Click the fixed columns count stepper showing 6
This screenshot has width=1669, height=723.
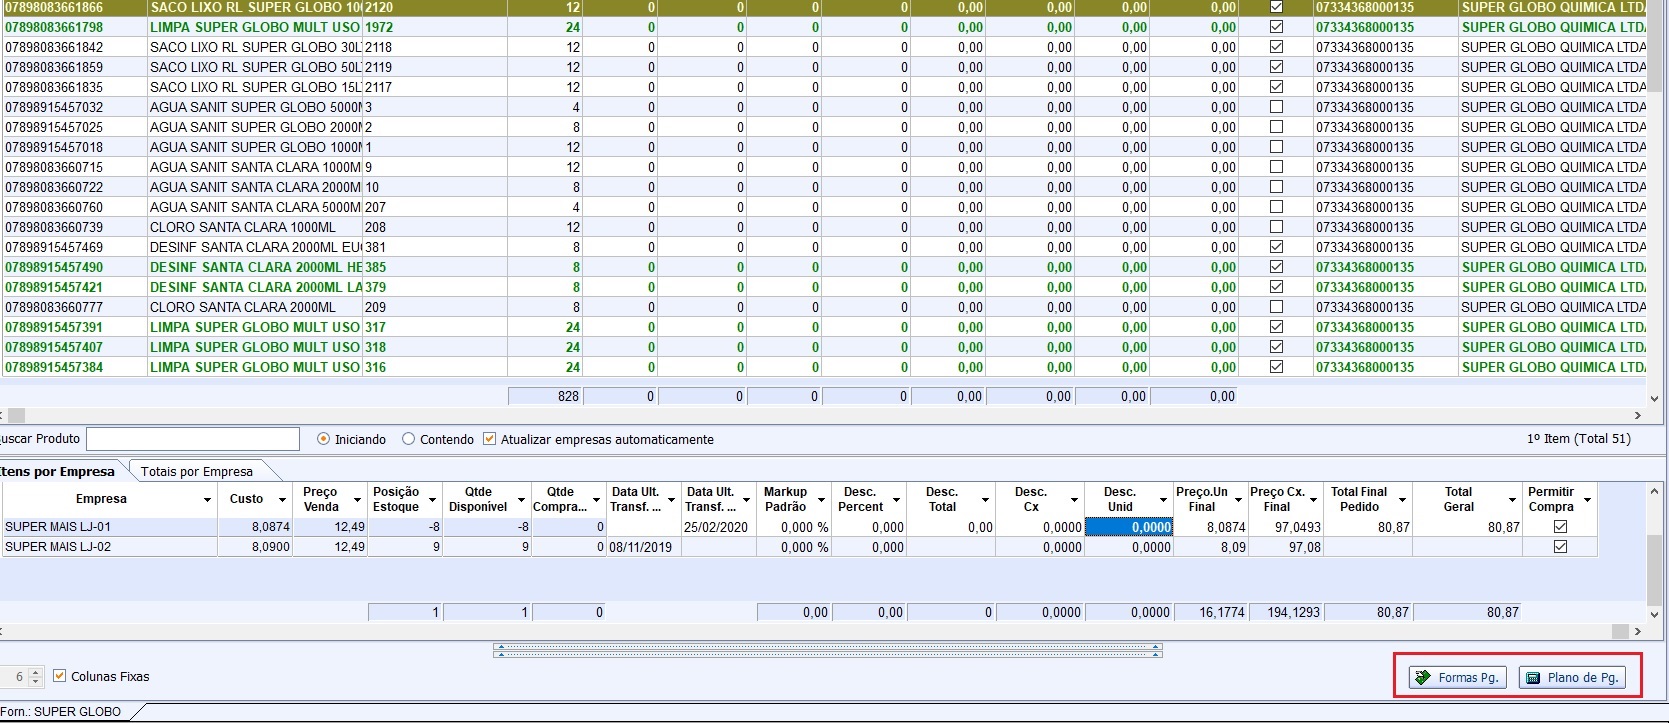coord(21,677)
